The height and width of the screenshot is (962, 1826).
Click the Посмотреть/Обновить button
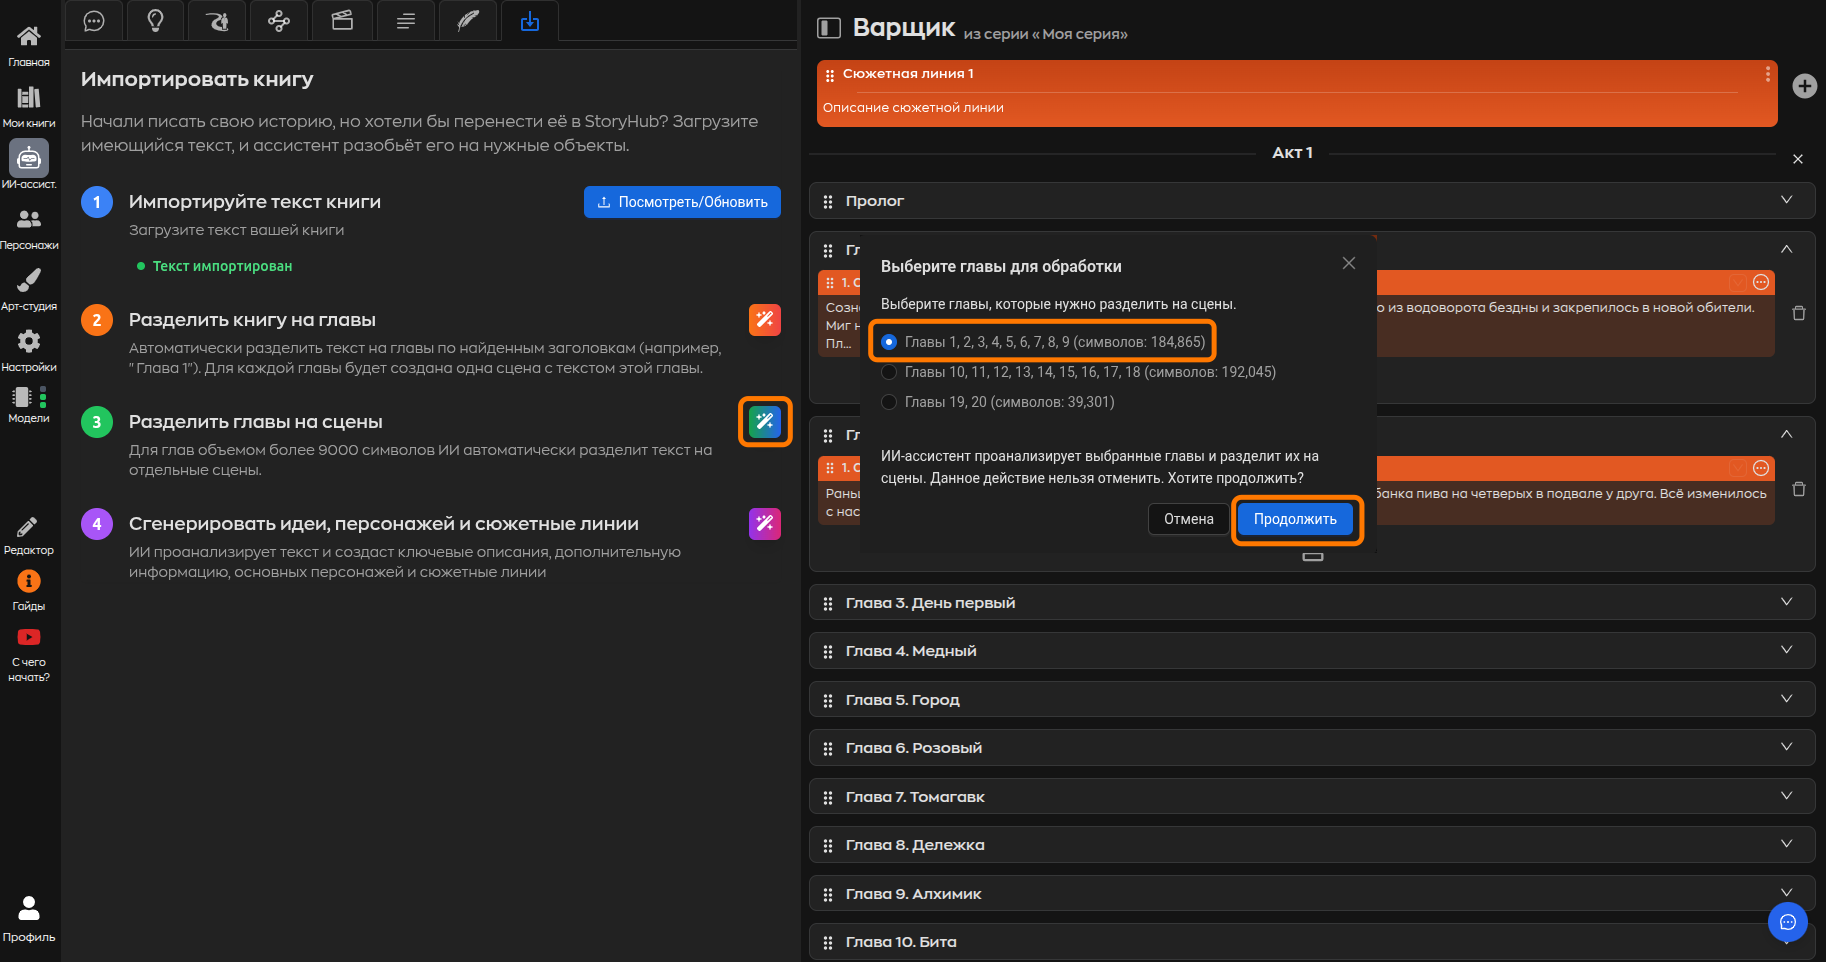click(682, 202)
